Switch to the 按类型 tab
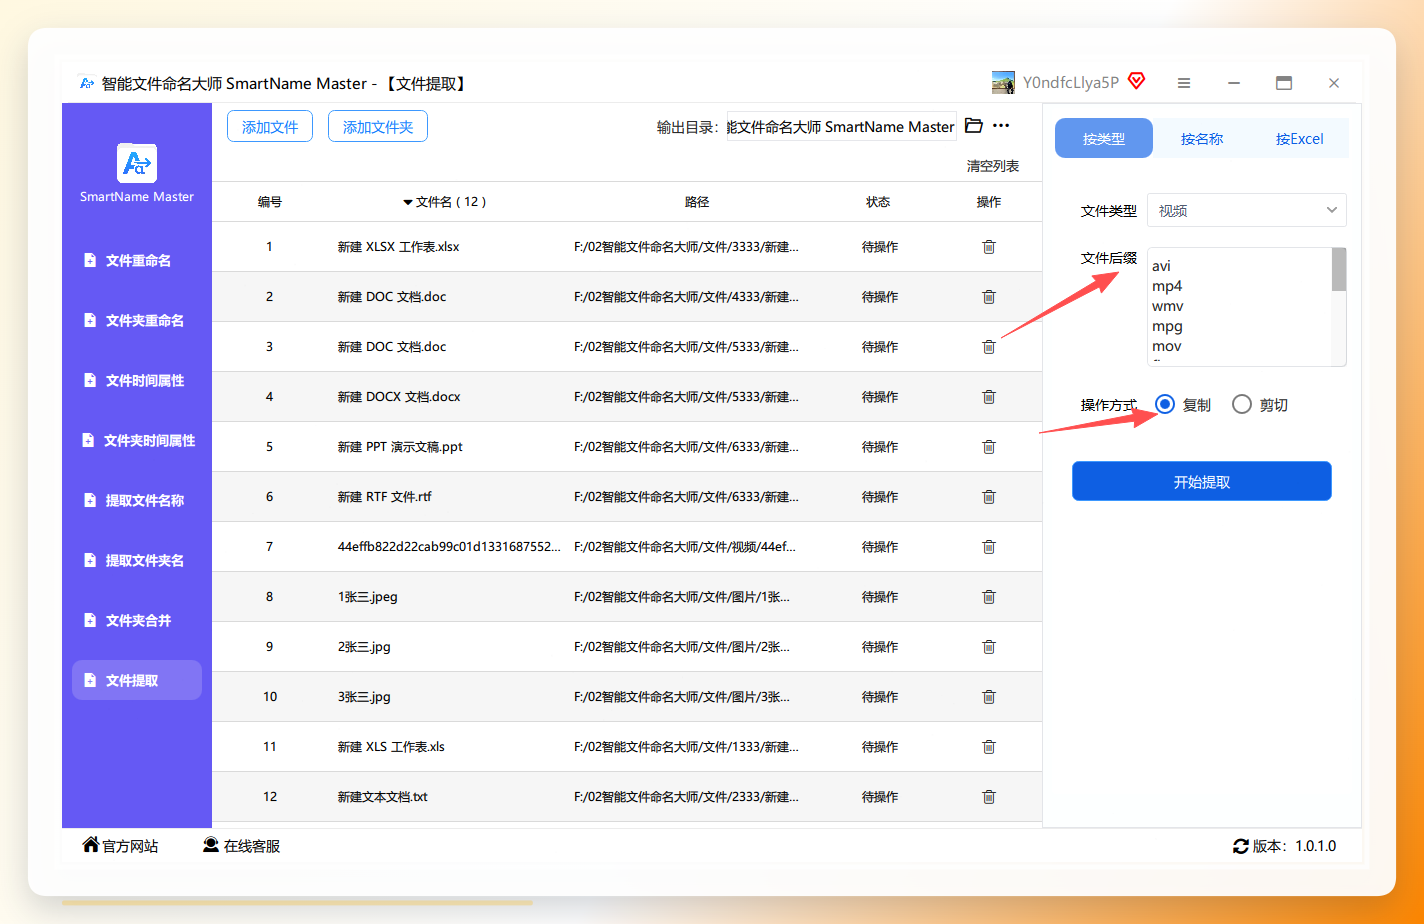Image resolution: width=1424 pixels, height=924 pixels. coord(1104,139)
